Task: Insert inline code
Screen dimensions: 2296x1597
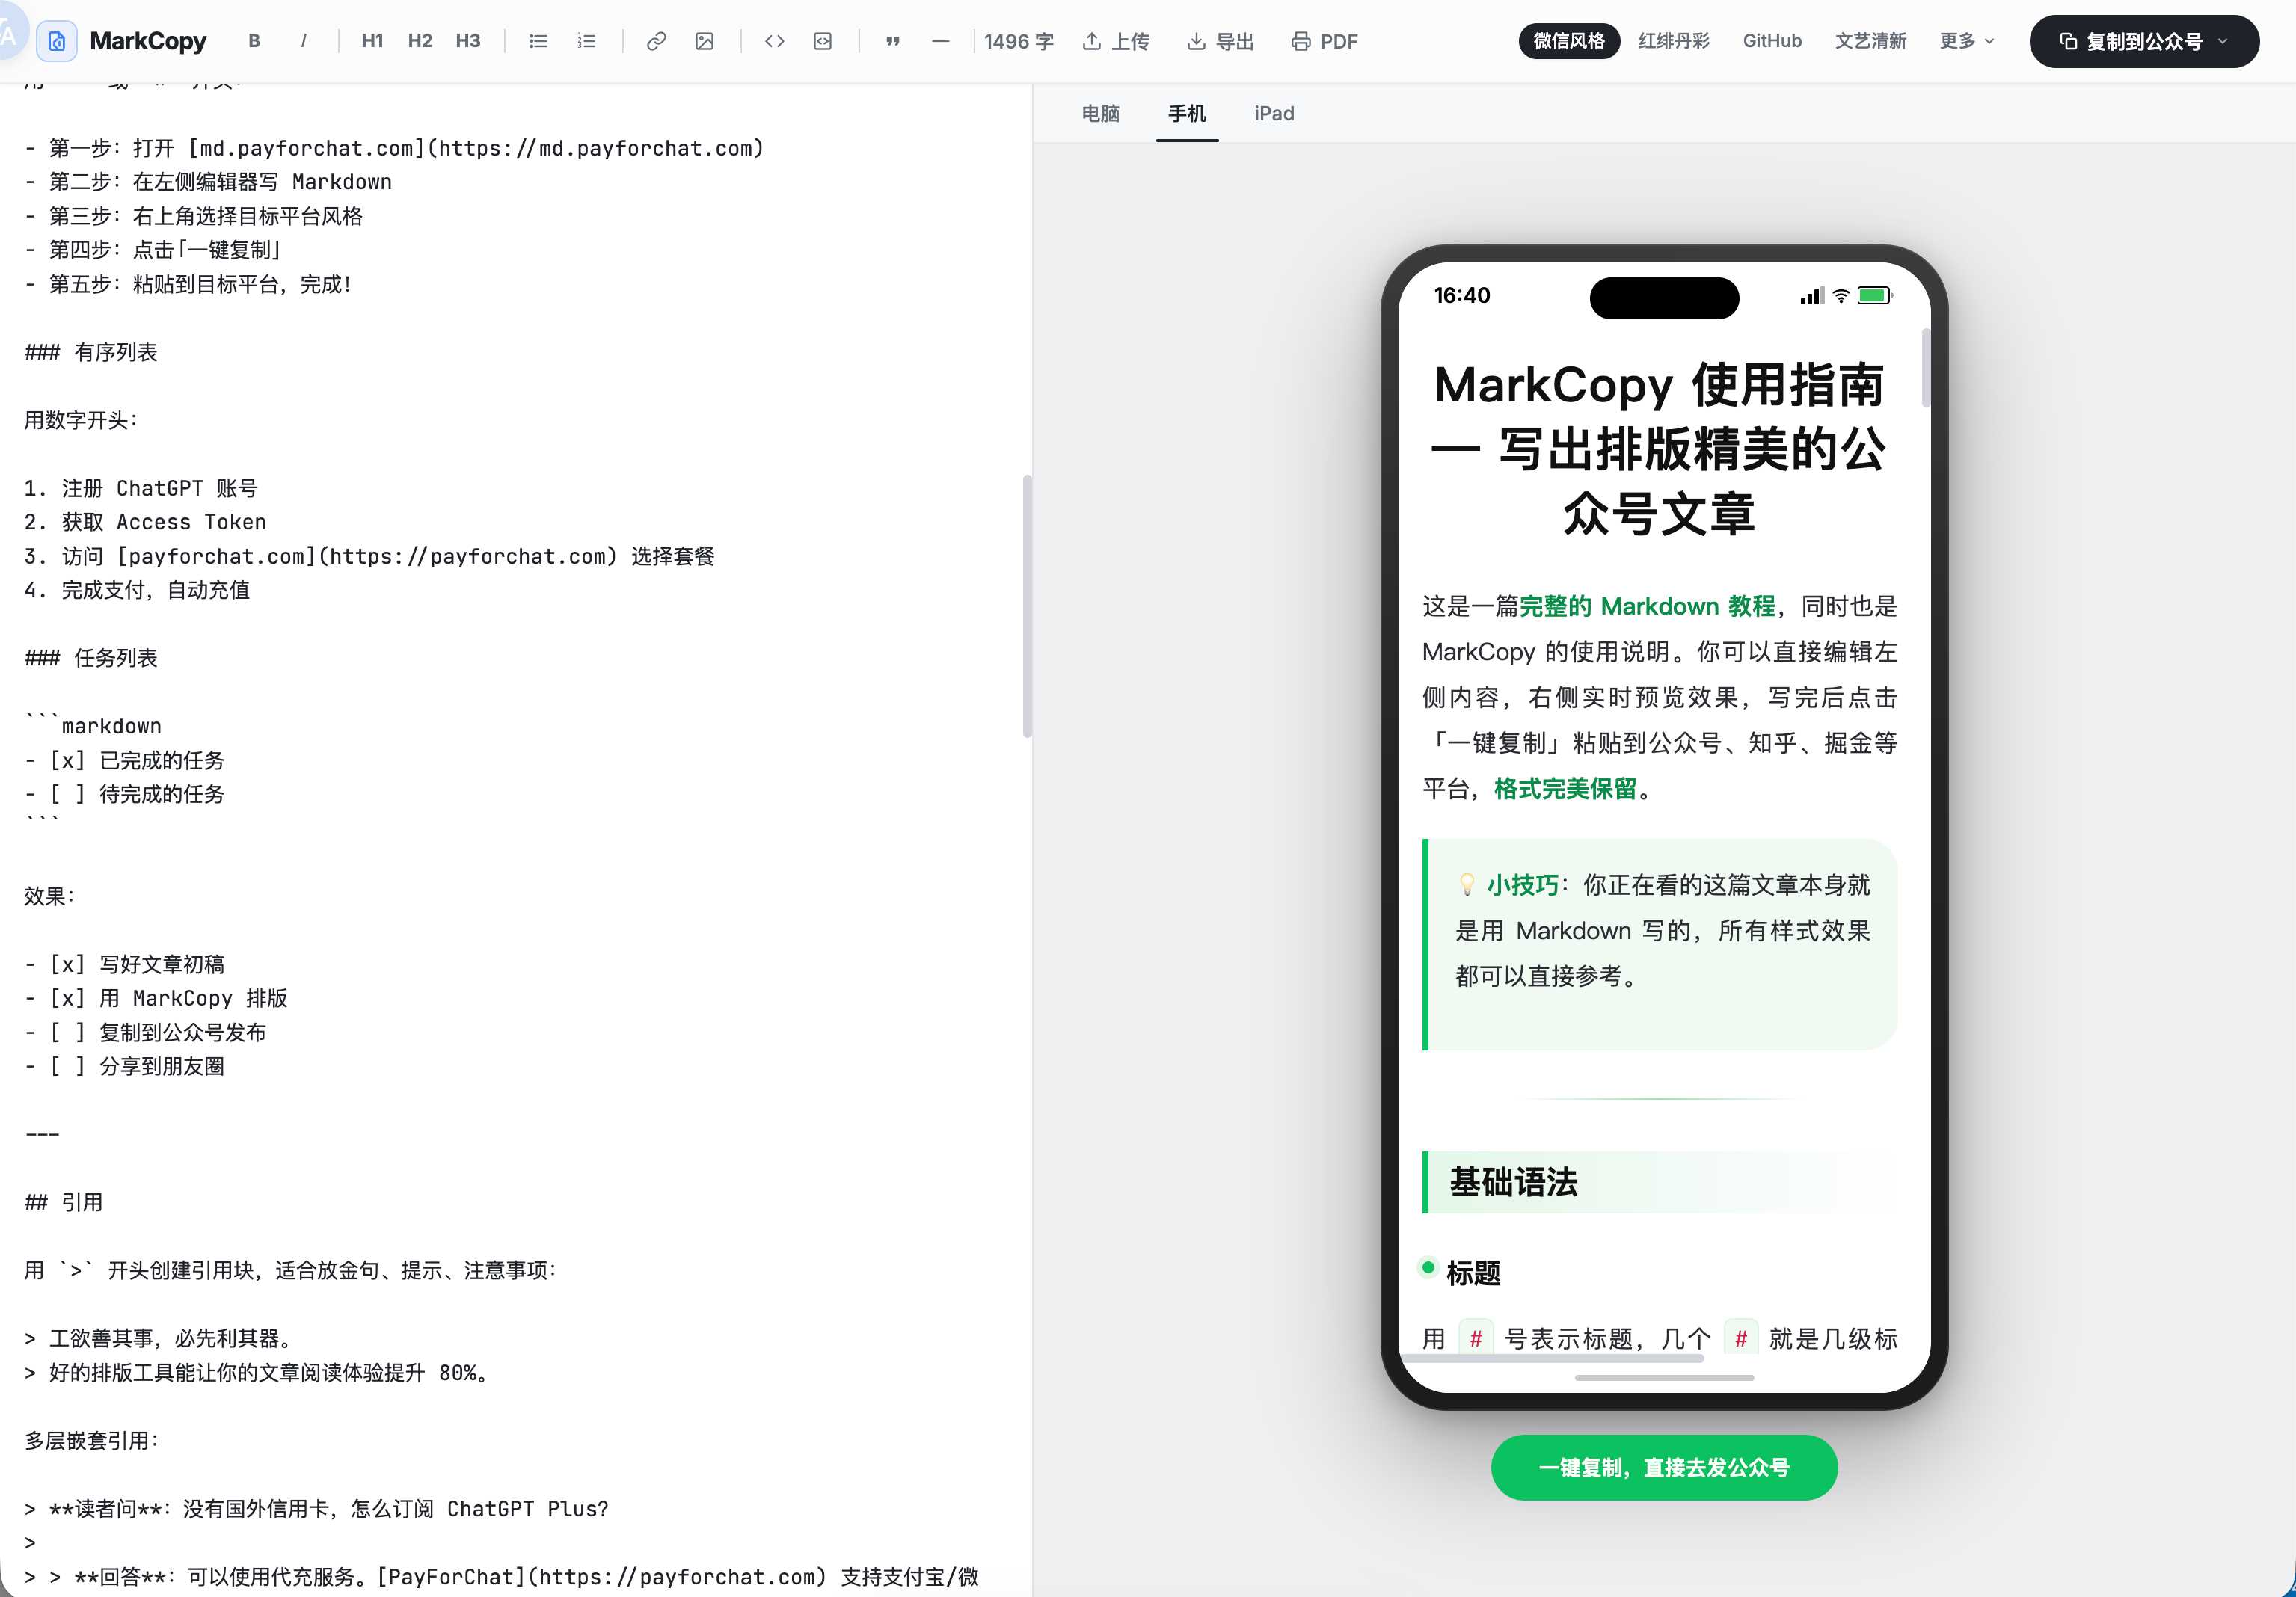Action: (774, 41)
